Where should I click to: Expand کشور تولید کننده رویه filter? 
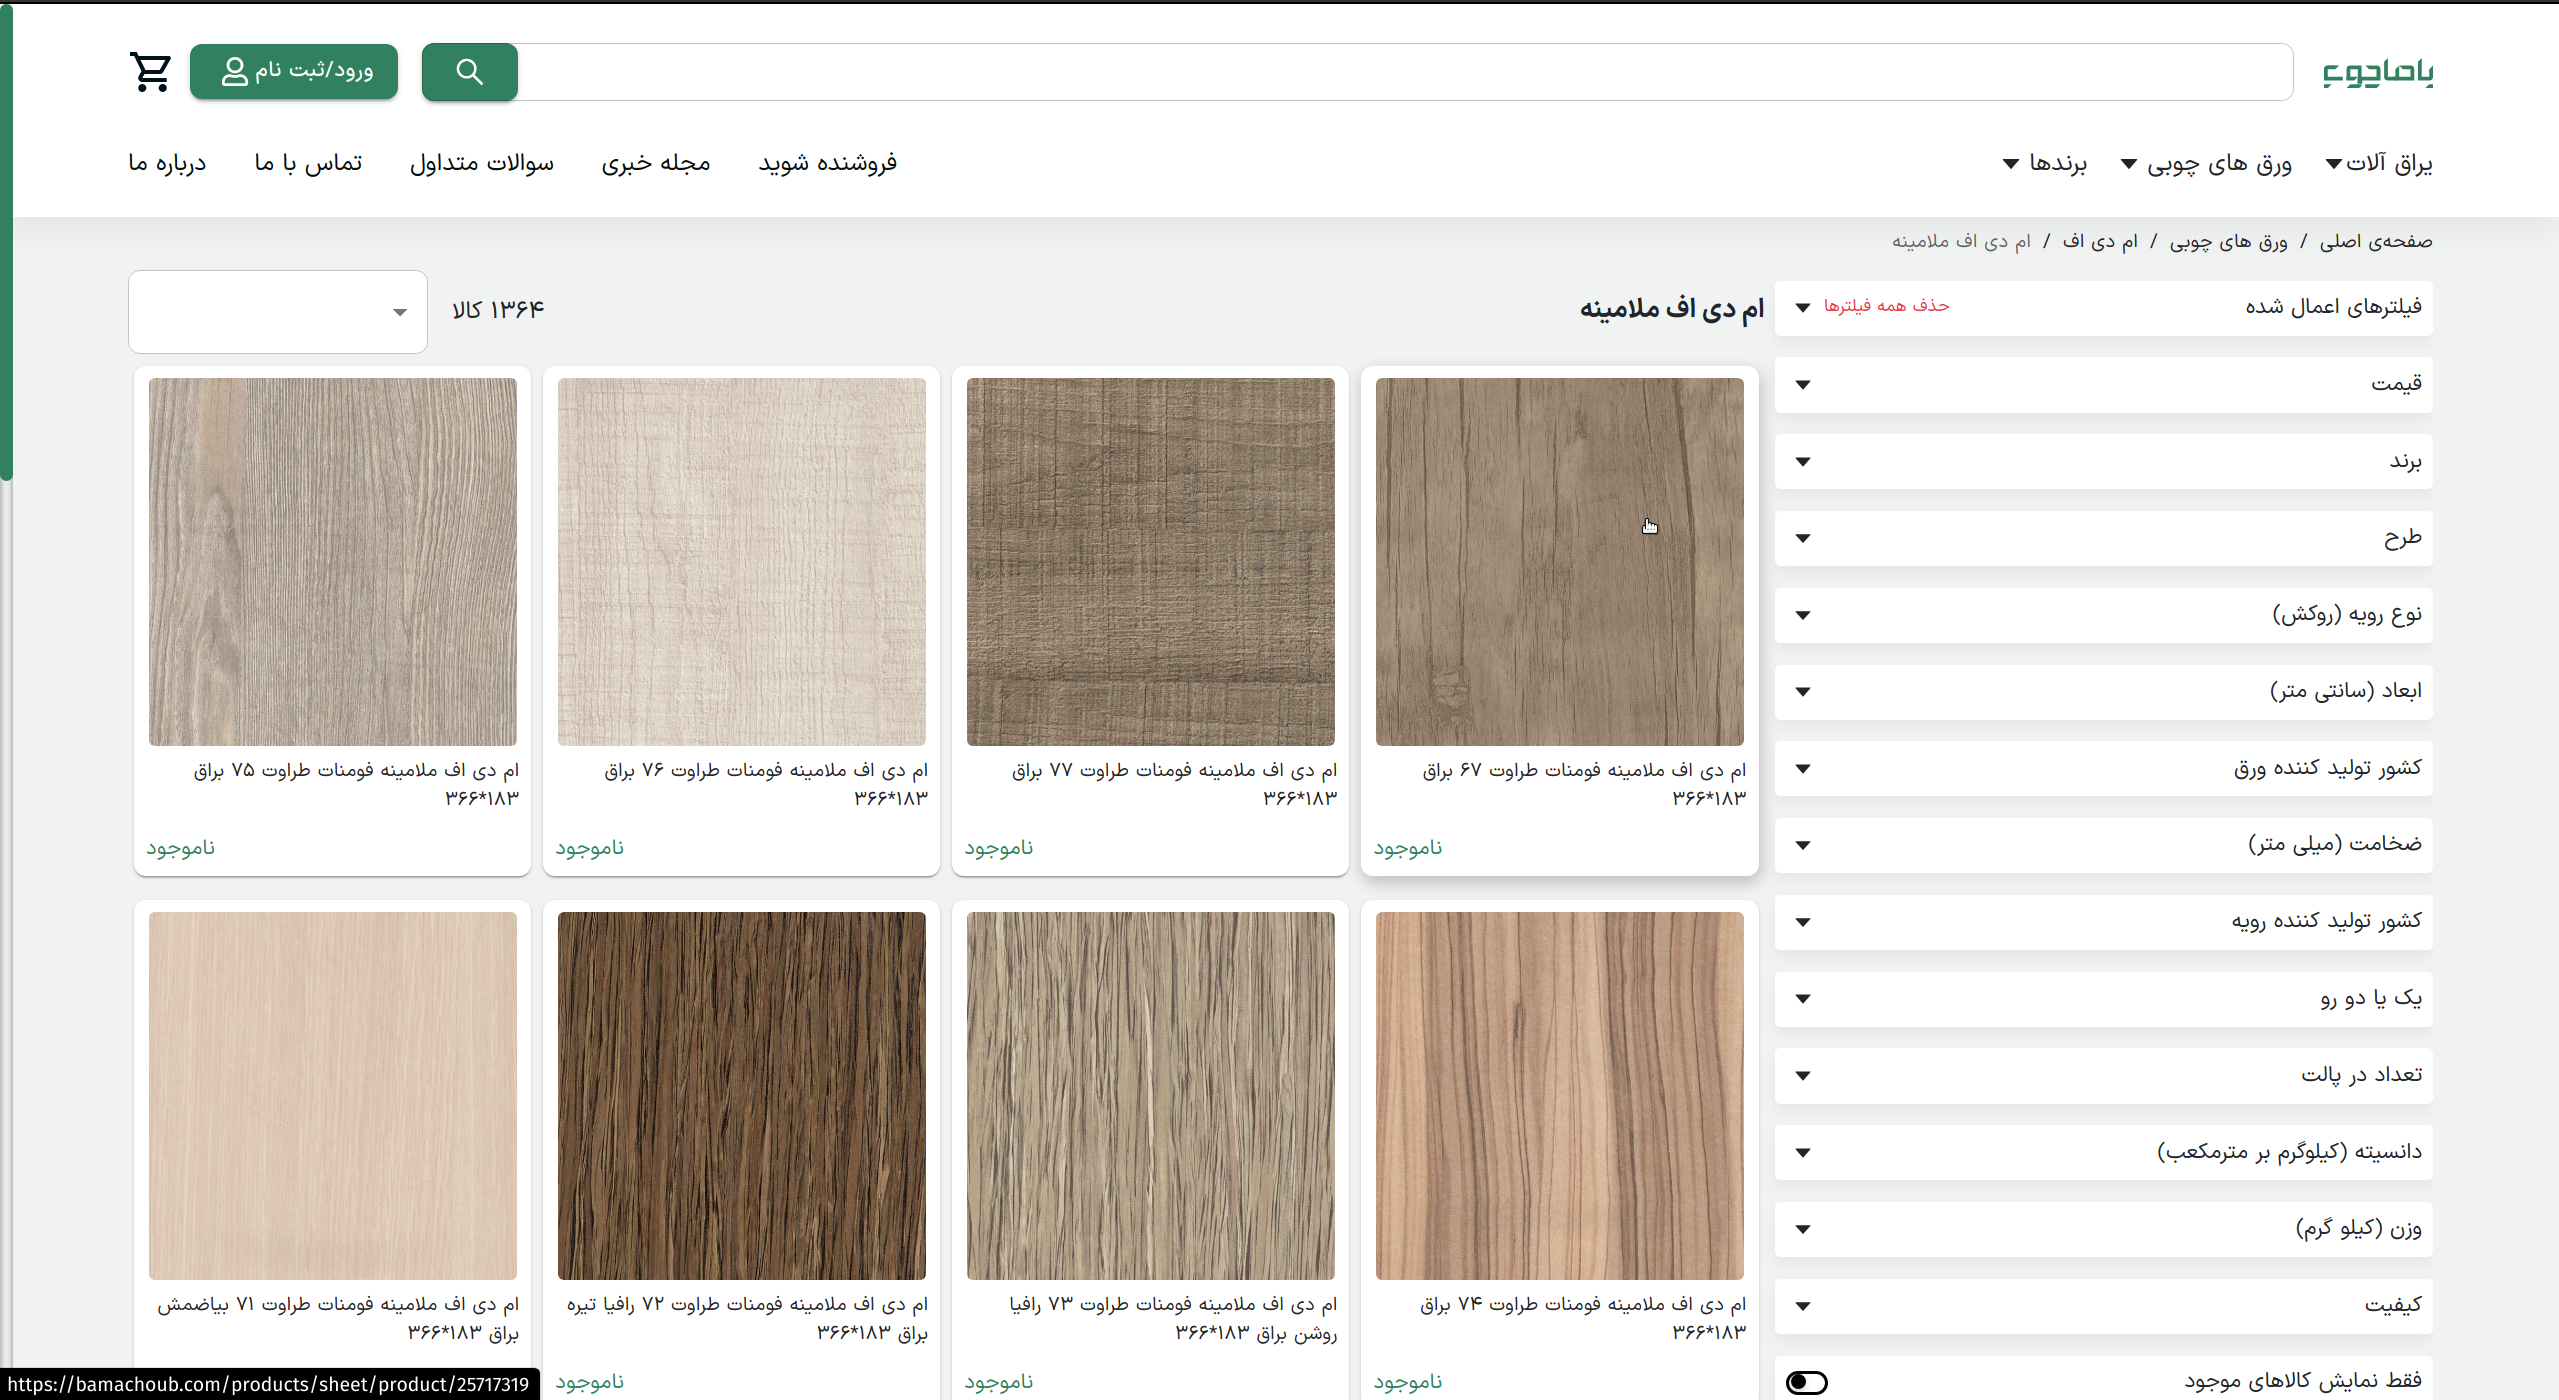point(2104,922)
